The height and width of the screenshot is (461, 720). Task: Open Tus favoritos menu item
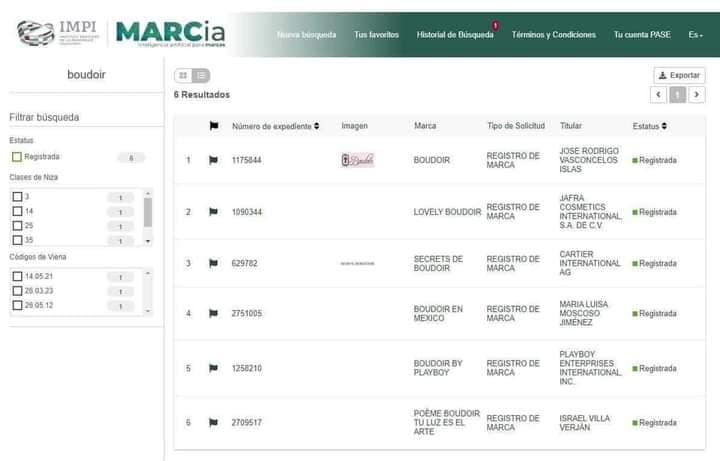[376, 35]
